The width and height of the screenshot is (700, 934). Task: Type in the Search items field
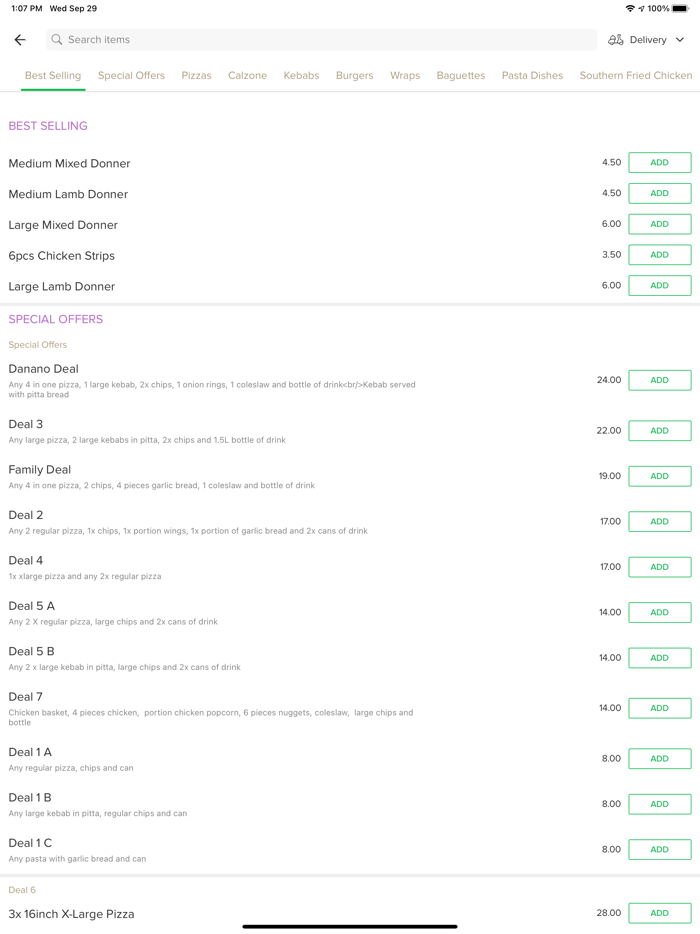tap(320, 40)
